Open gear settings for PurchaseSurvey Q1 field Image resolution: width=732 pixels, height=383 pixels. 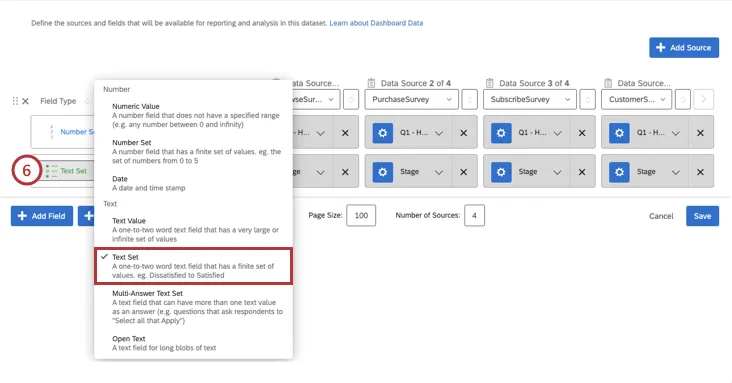(382, 133)
